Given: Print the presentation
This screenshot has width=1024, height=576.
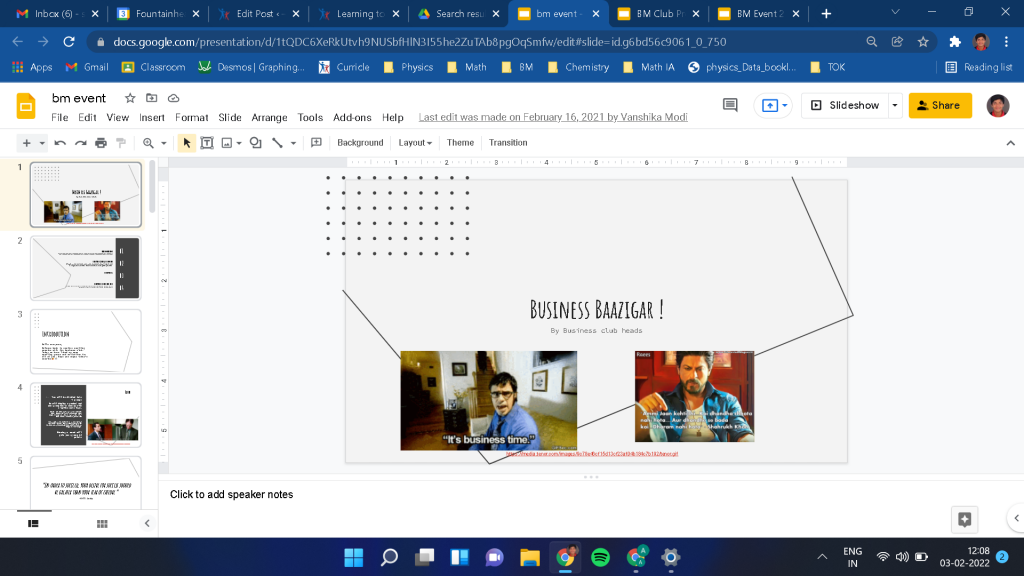Looking at the screenshot, I should tap(101, 142).
